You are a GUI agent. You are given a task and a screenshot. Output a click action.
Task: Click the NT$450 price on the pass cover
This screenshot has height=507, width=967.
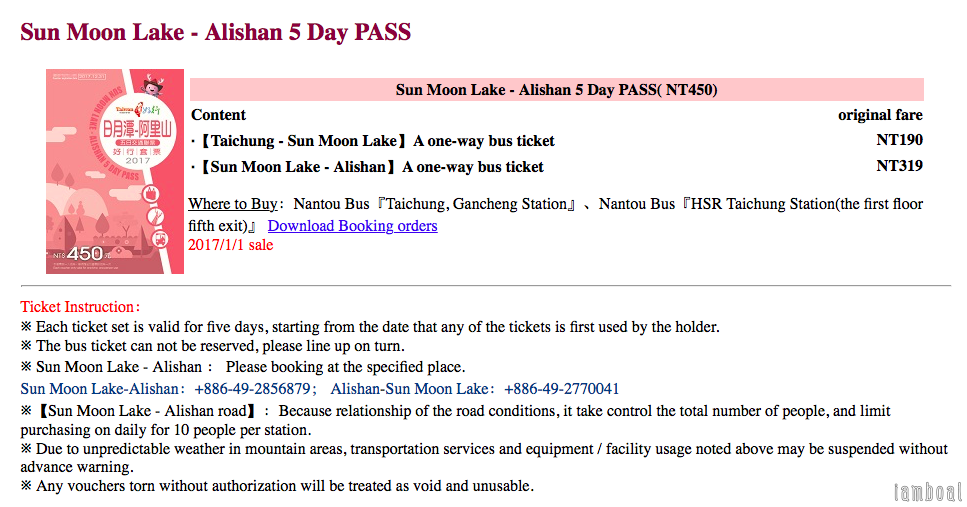point(82,254)
